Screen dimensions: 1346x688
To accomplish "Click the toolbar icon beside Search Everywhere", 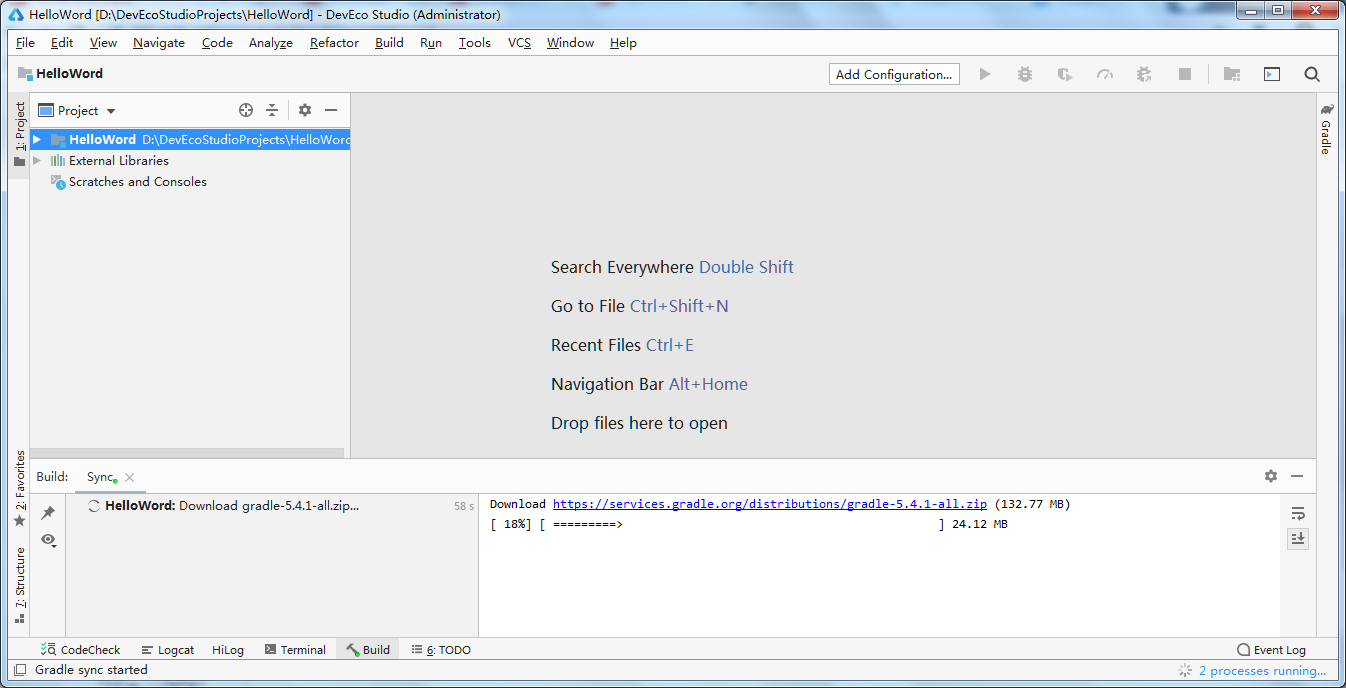I will click(1272, 74).
